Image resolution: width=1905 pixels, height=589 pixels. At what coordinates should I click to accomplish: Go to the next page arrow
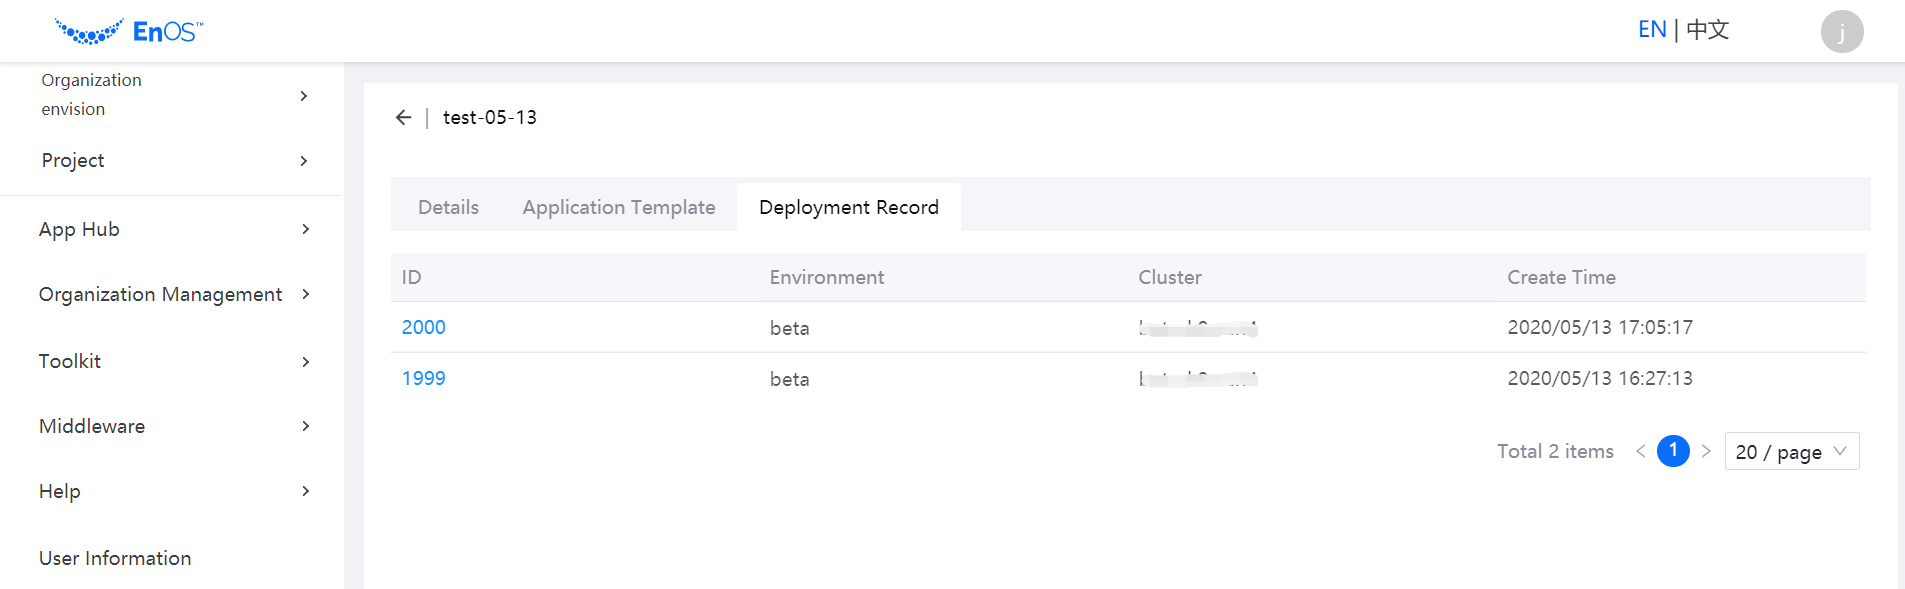point(1706,451)
